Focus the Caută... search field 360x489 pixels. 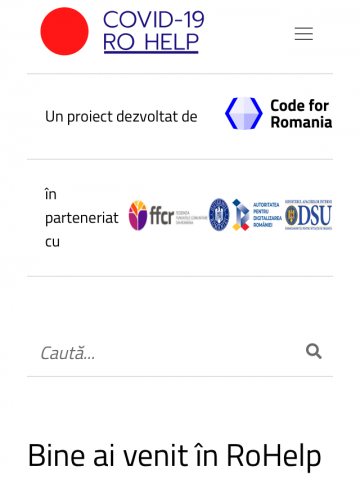click(167, 353)
